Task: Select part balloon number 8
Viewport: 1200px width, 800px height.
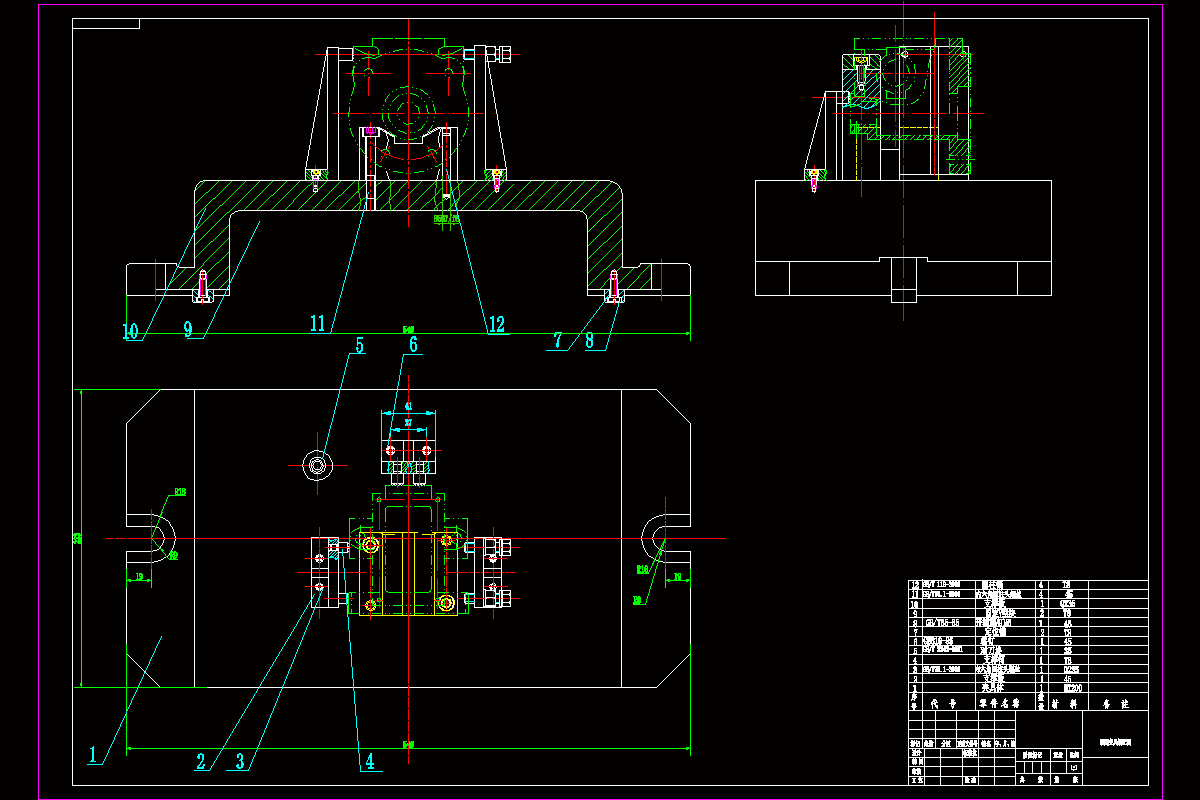Action: point(589,341)
